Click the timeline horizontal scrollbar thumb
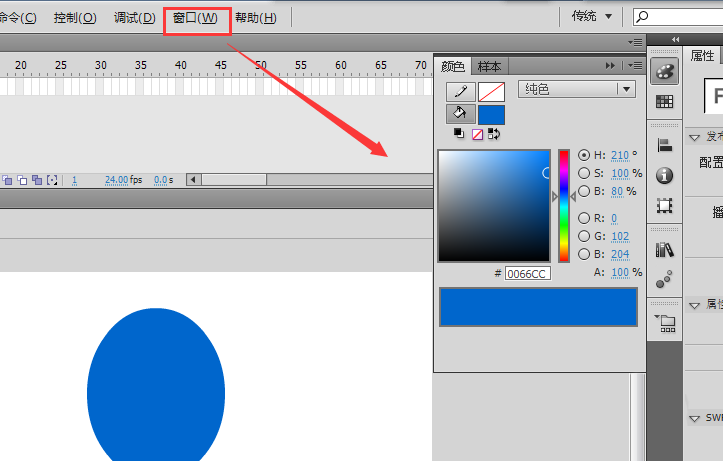 click(234, 180)
